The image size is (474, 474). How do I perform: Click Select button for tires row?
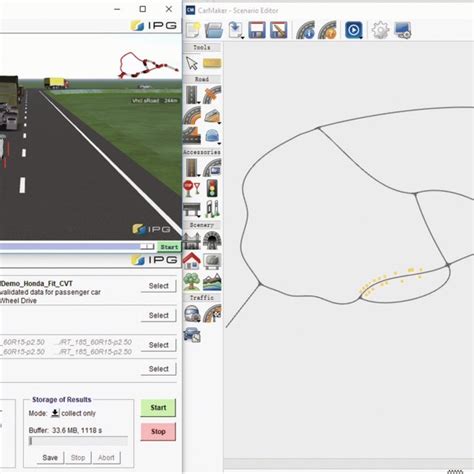coord(159,345)
